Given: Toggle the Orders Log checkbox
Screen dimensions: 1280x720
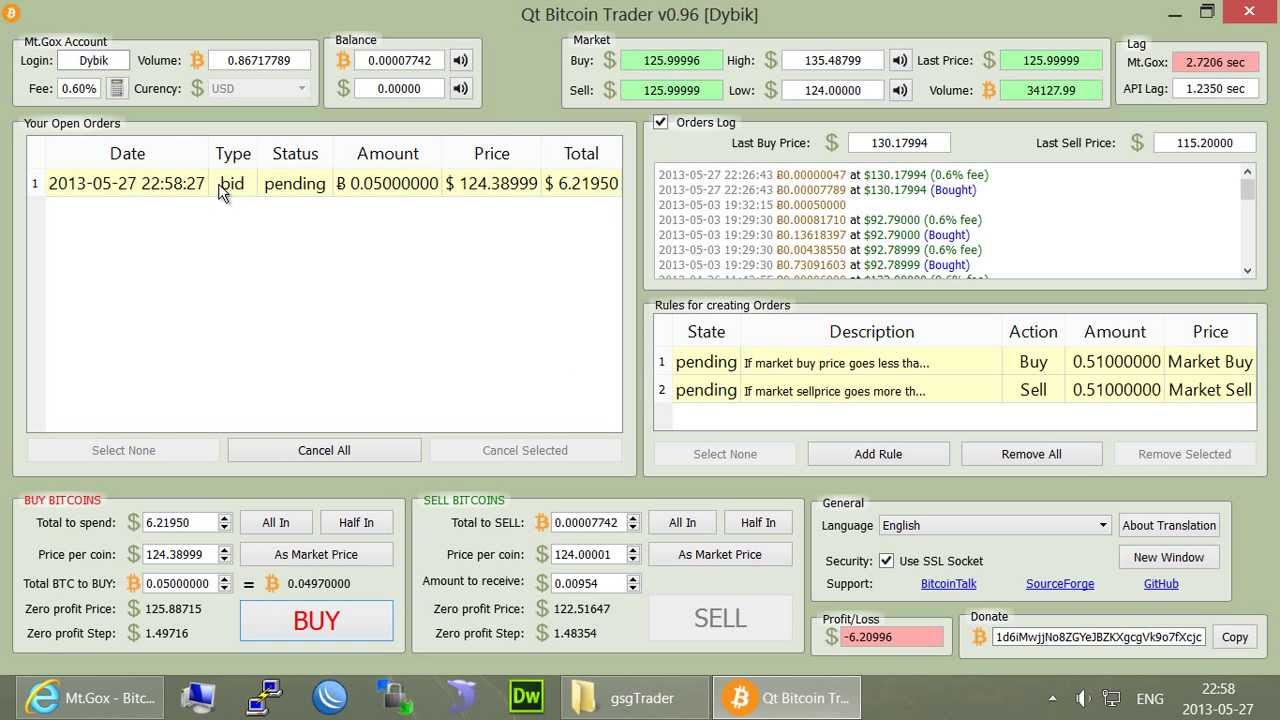Looking at the screenshot, I should 661,122.
